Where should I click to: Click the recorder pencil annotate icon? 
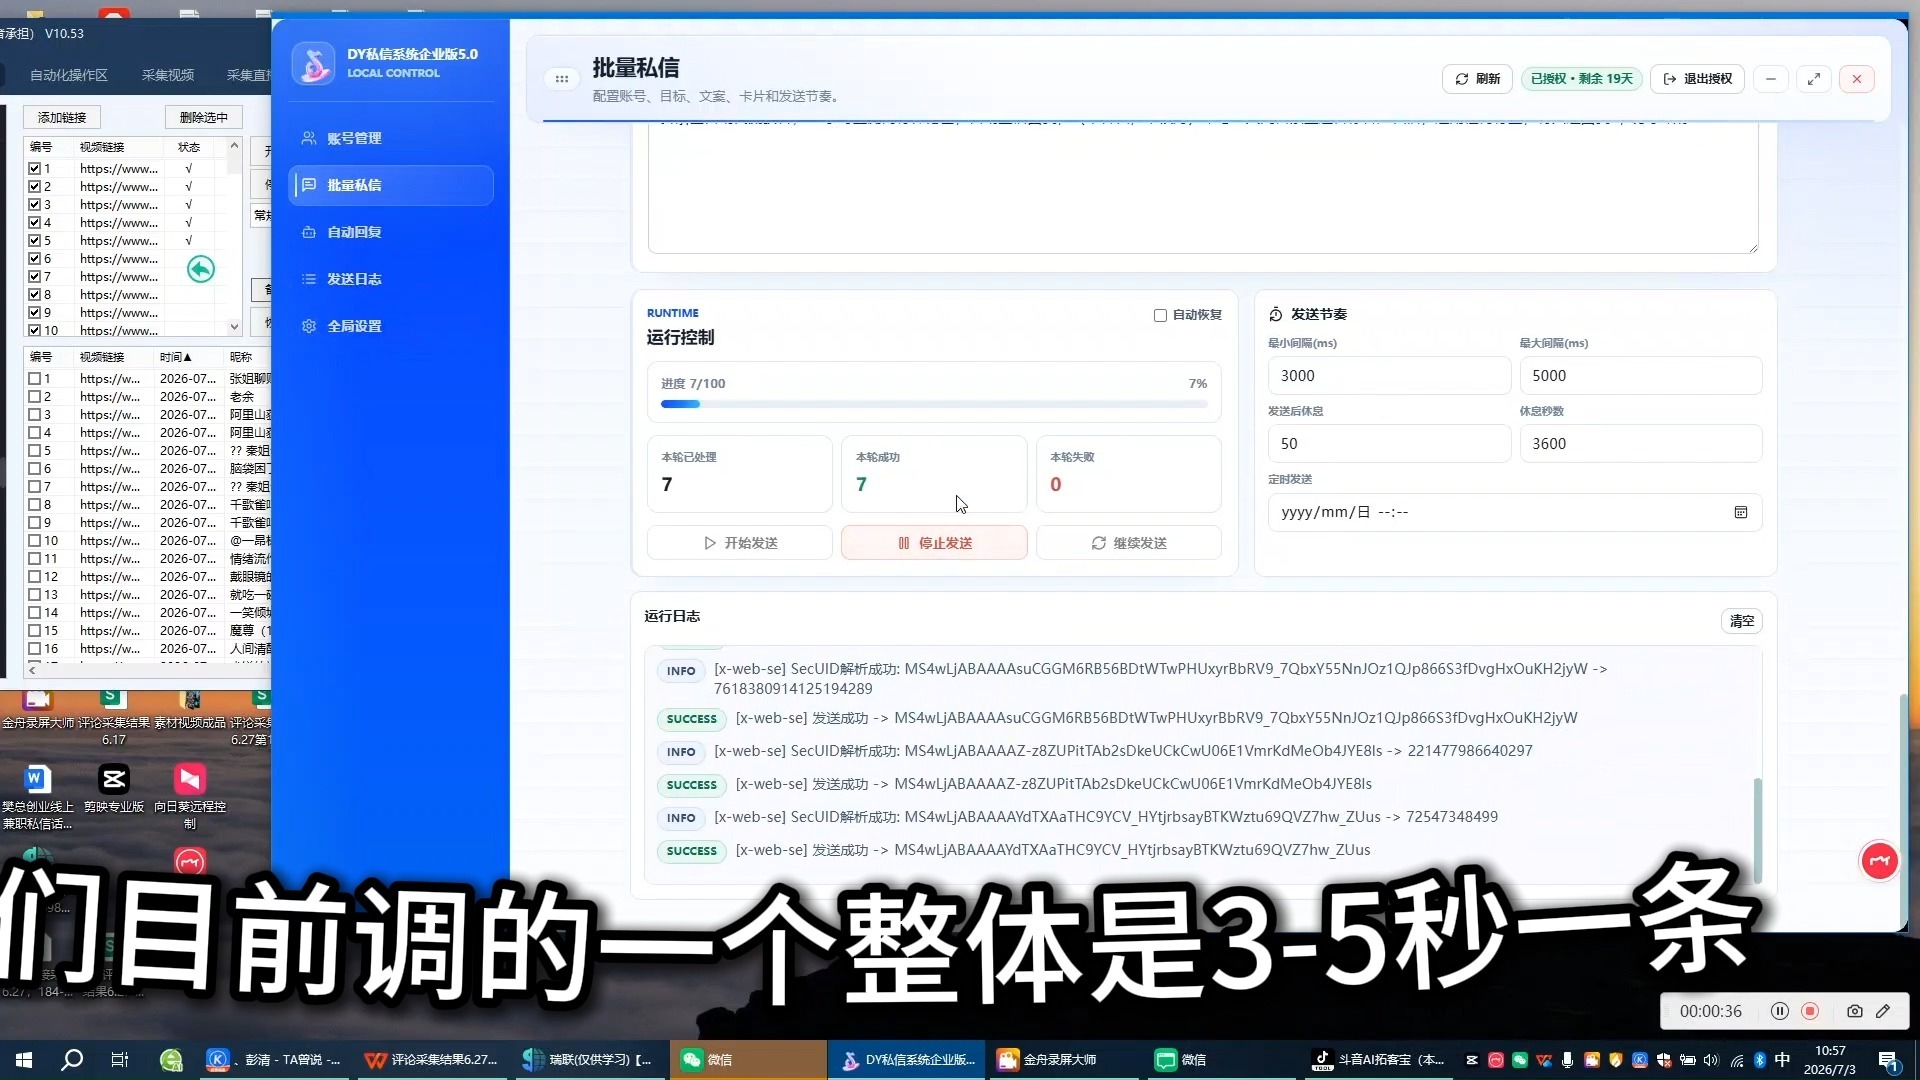1883,1011
